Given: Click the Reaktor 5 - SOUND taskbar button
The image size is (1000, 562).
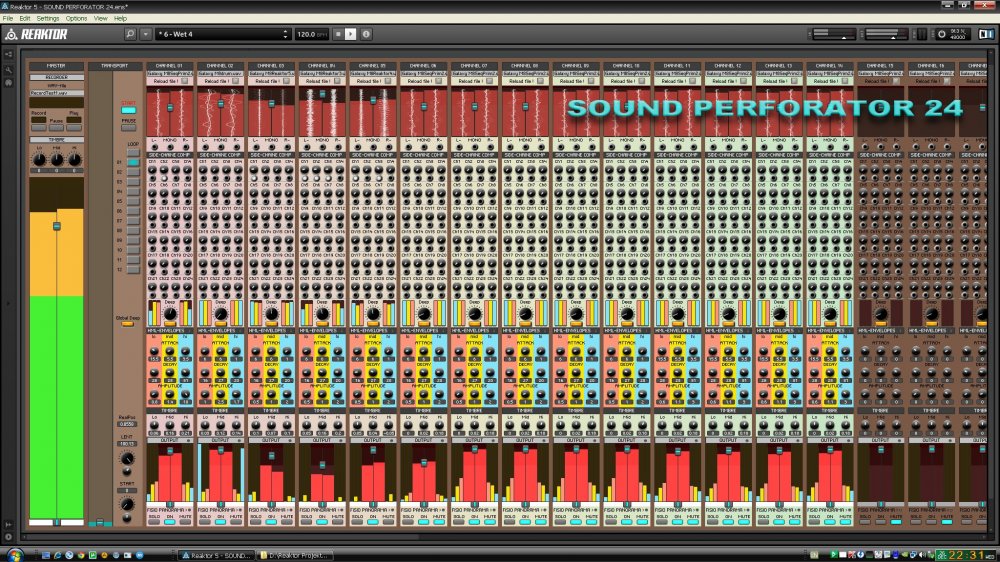Looking at the screenshot, I should (x=216, y=556).
